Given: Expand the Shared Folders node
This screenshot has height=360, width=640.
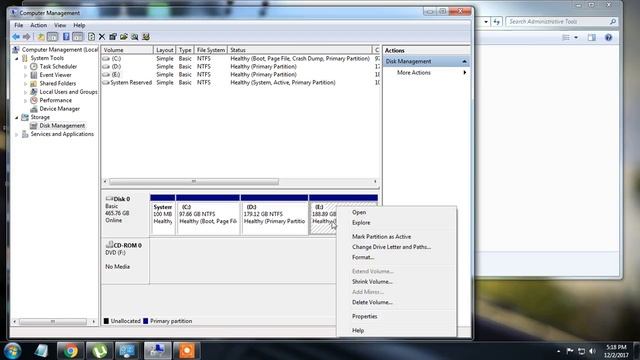Looking at the screenshot, I should point(26,84).
